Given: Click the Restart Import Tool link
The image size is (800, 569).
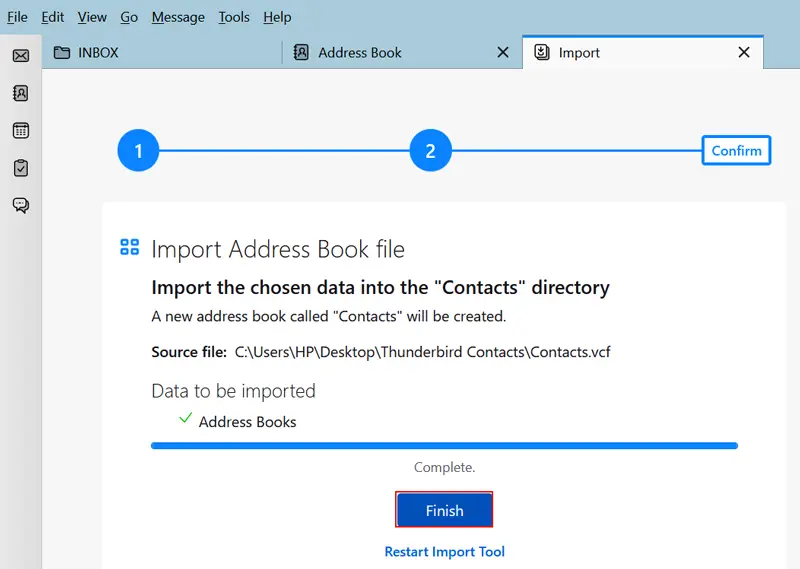Looking at the screenshot, I should [x=444, y=552].
